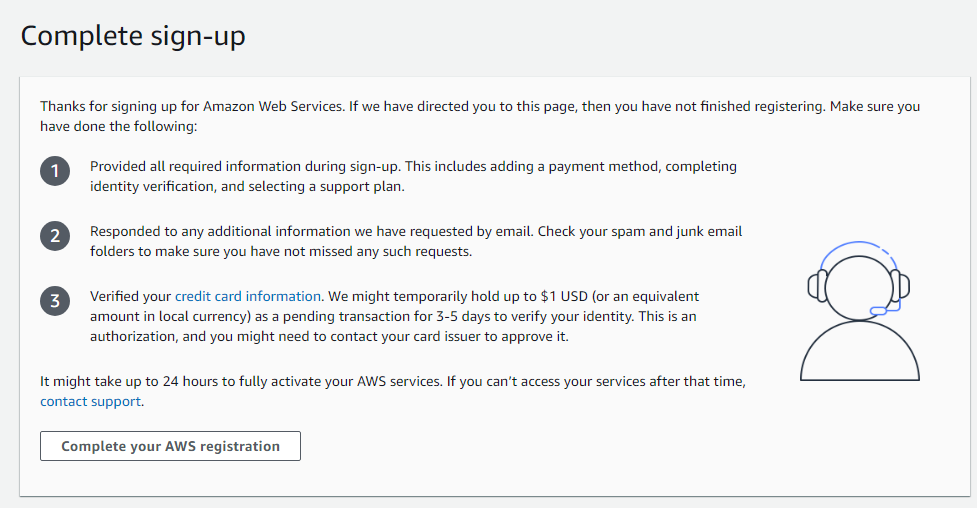Screen dimensions: 977x508
Task: Follow the contact support link
Action: coord(91,401)
